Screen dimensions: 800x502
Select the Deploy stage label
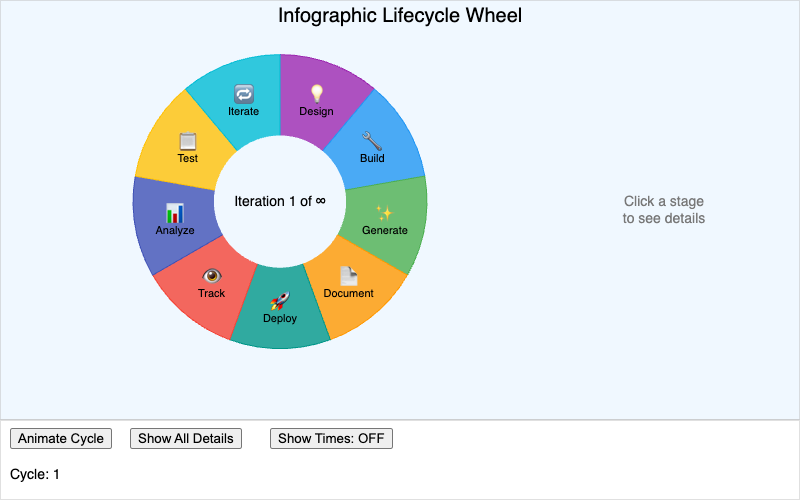coord(280,318)
